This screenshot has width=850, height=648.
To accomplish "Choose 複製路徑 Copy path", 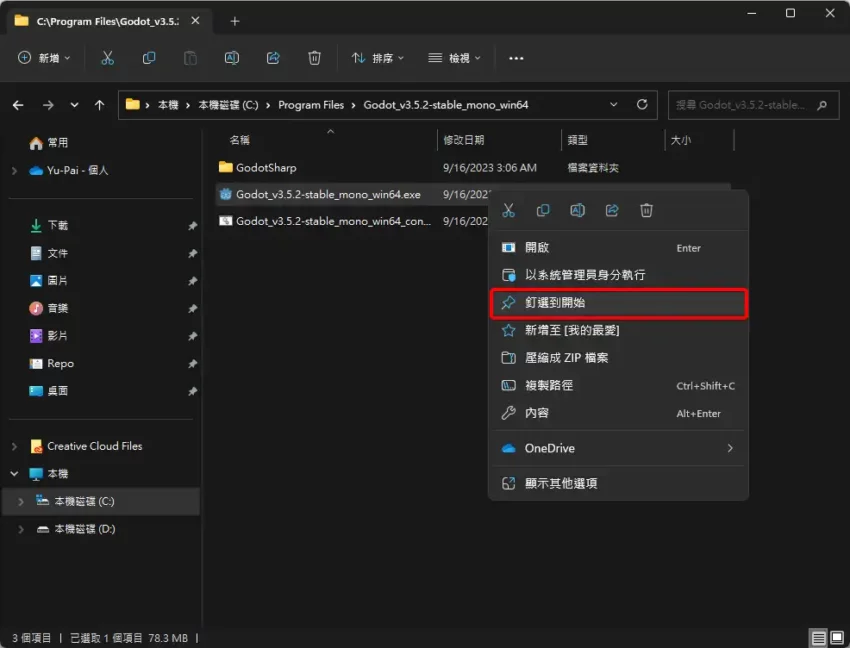I will coord(619,386).
